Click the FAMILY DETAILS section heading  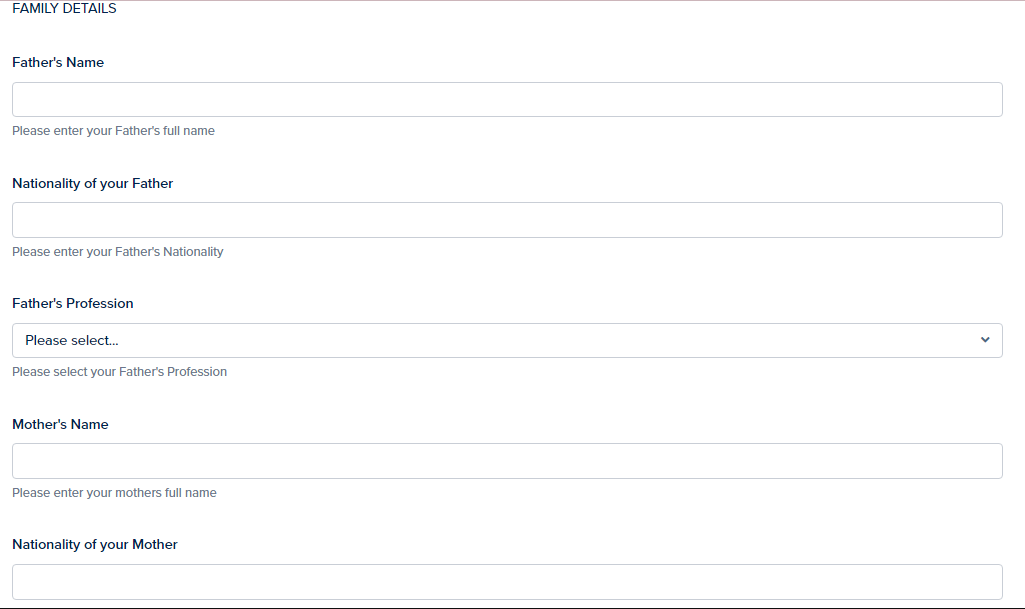(64, 9)
